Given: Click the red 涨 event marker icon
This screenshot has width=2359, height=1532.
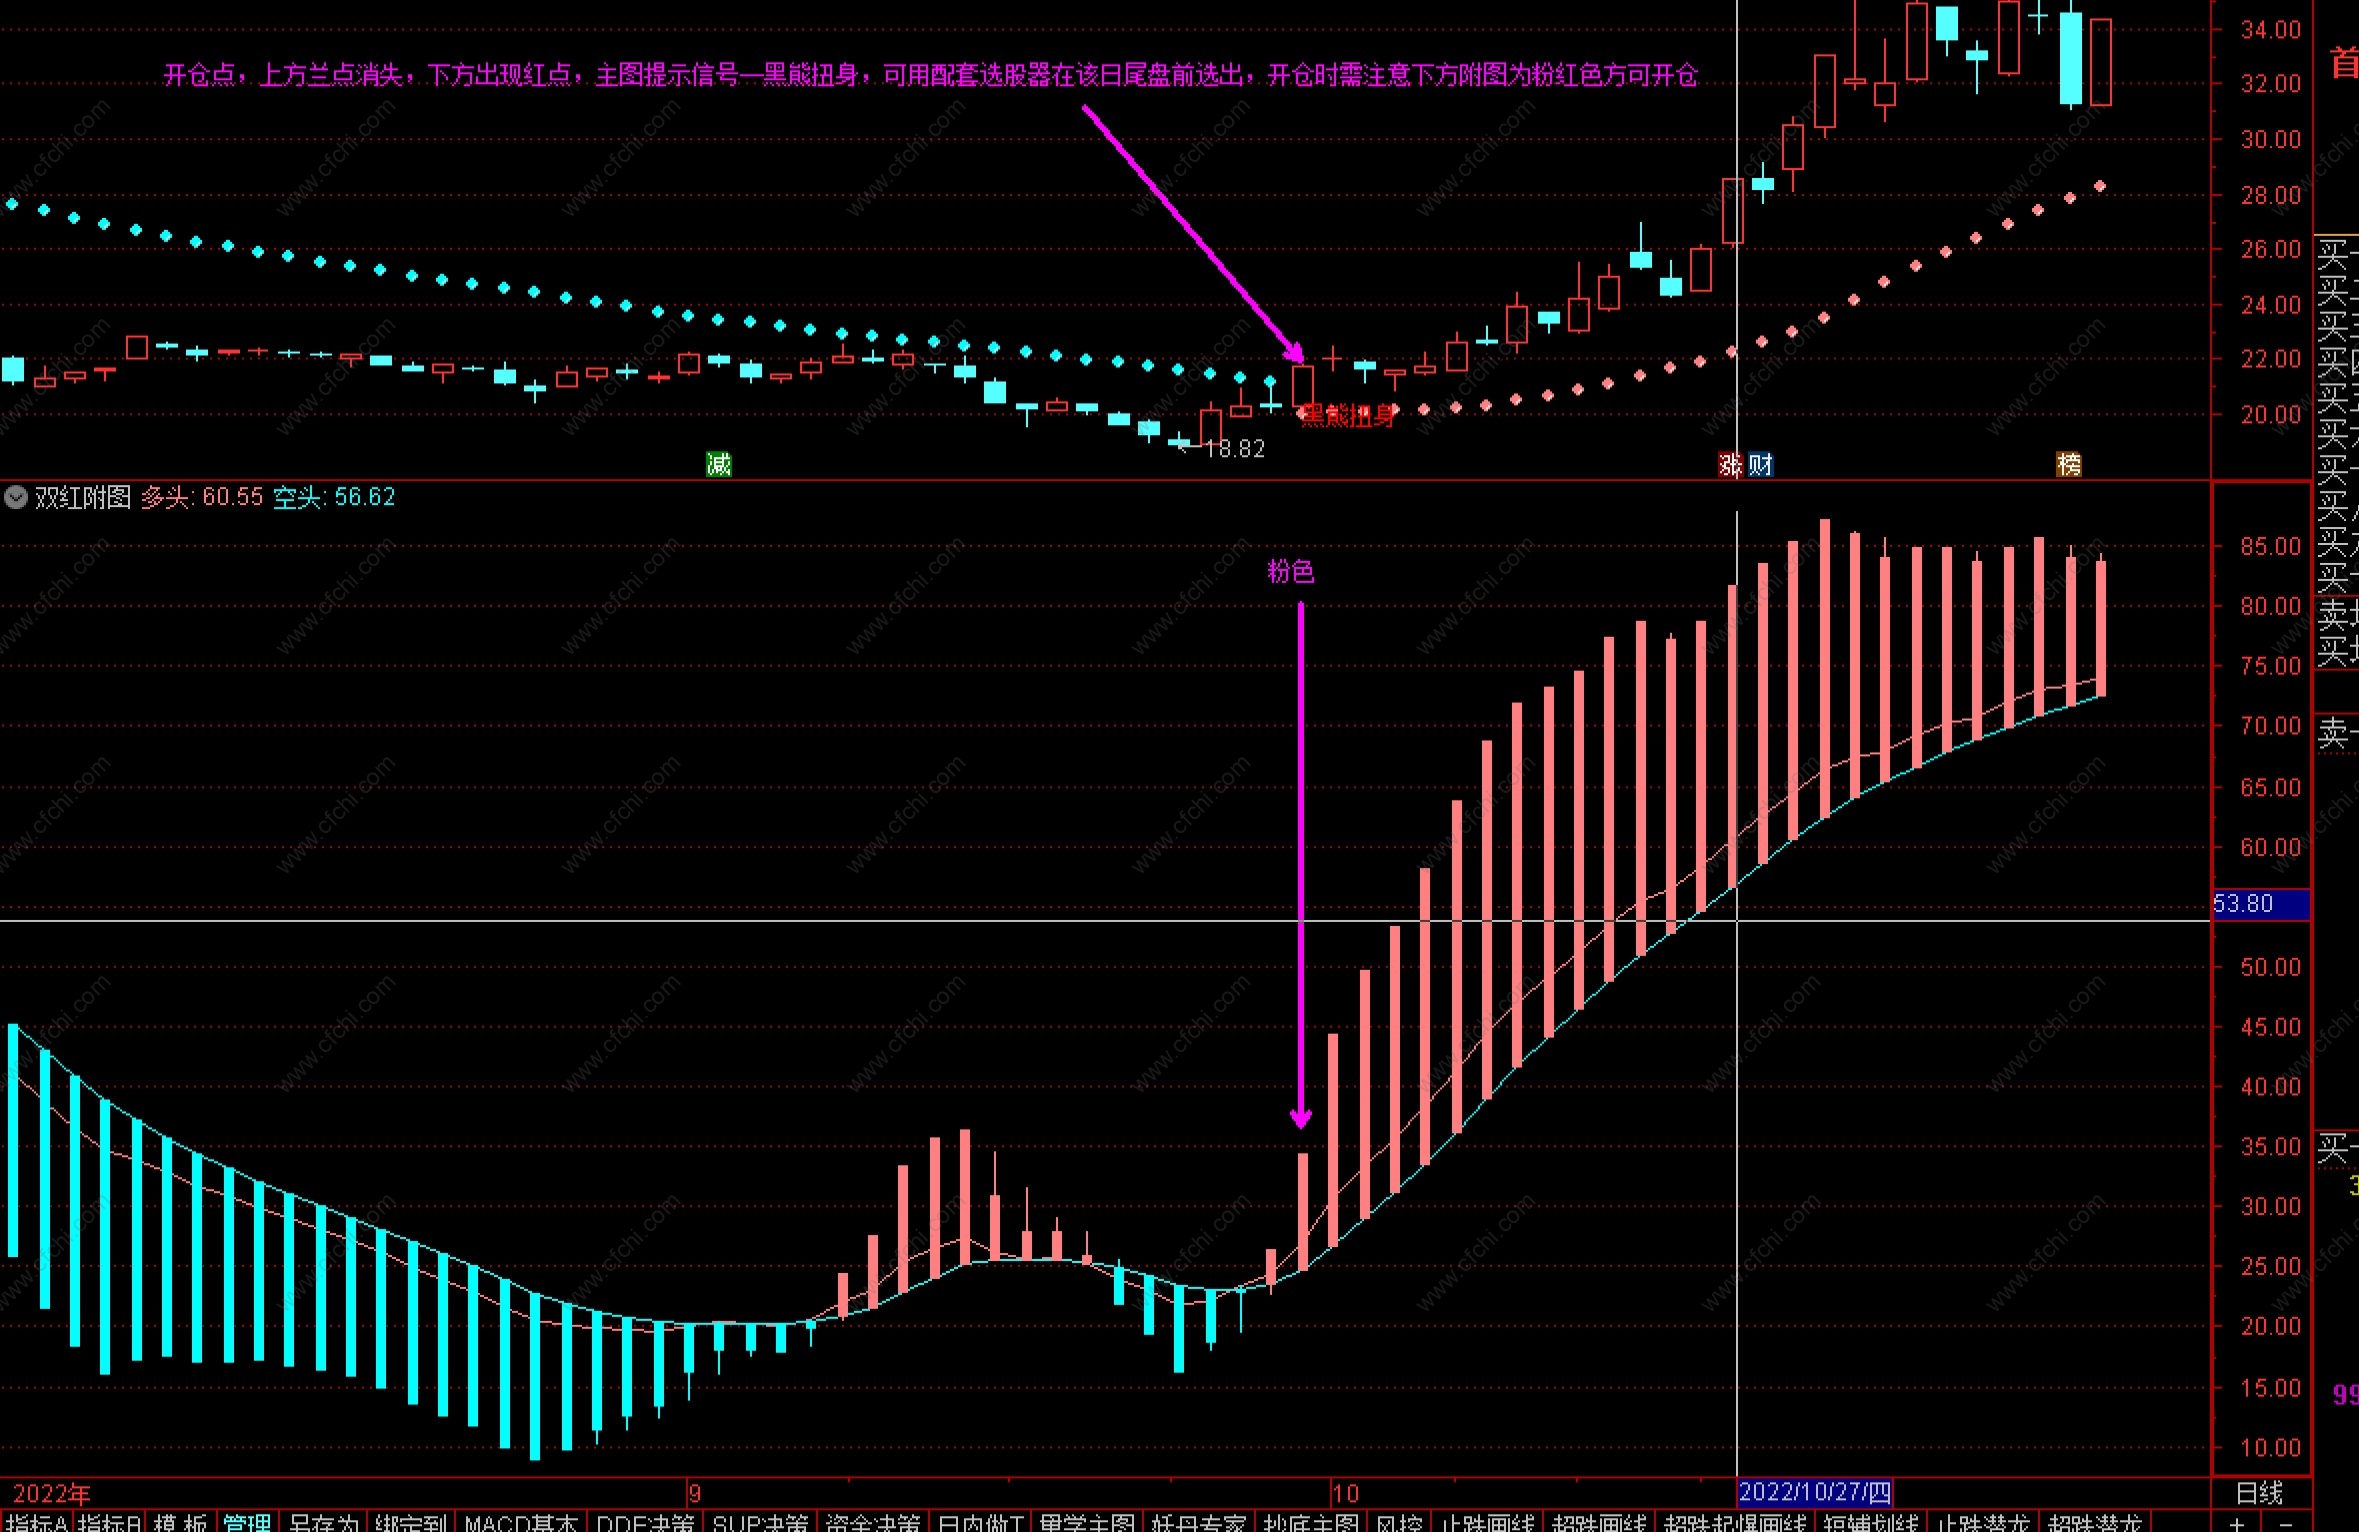Looking at the screenshot, I should [1730, 464].
